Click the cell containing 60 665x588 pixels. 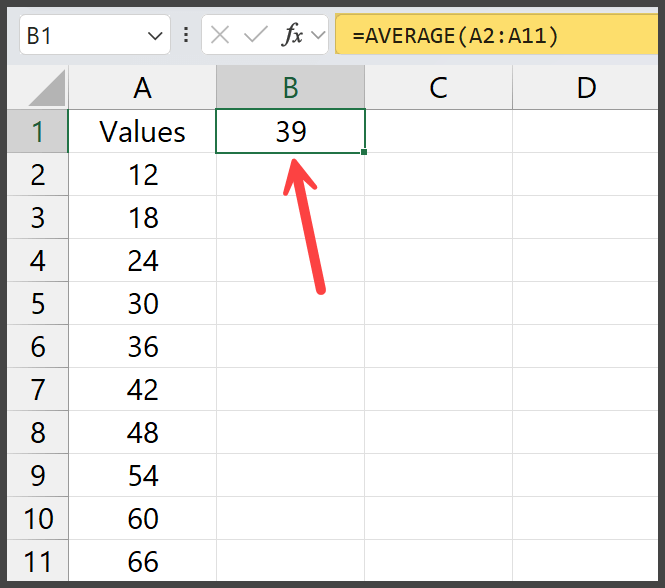pyautogui.click(x=142, y=518)
